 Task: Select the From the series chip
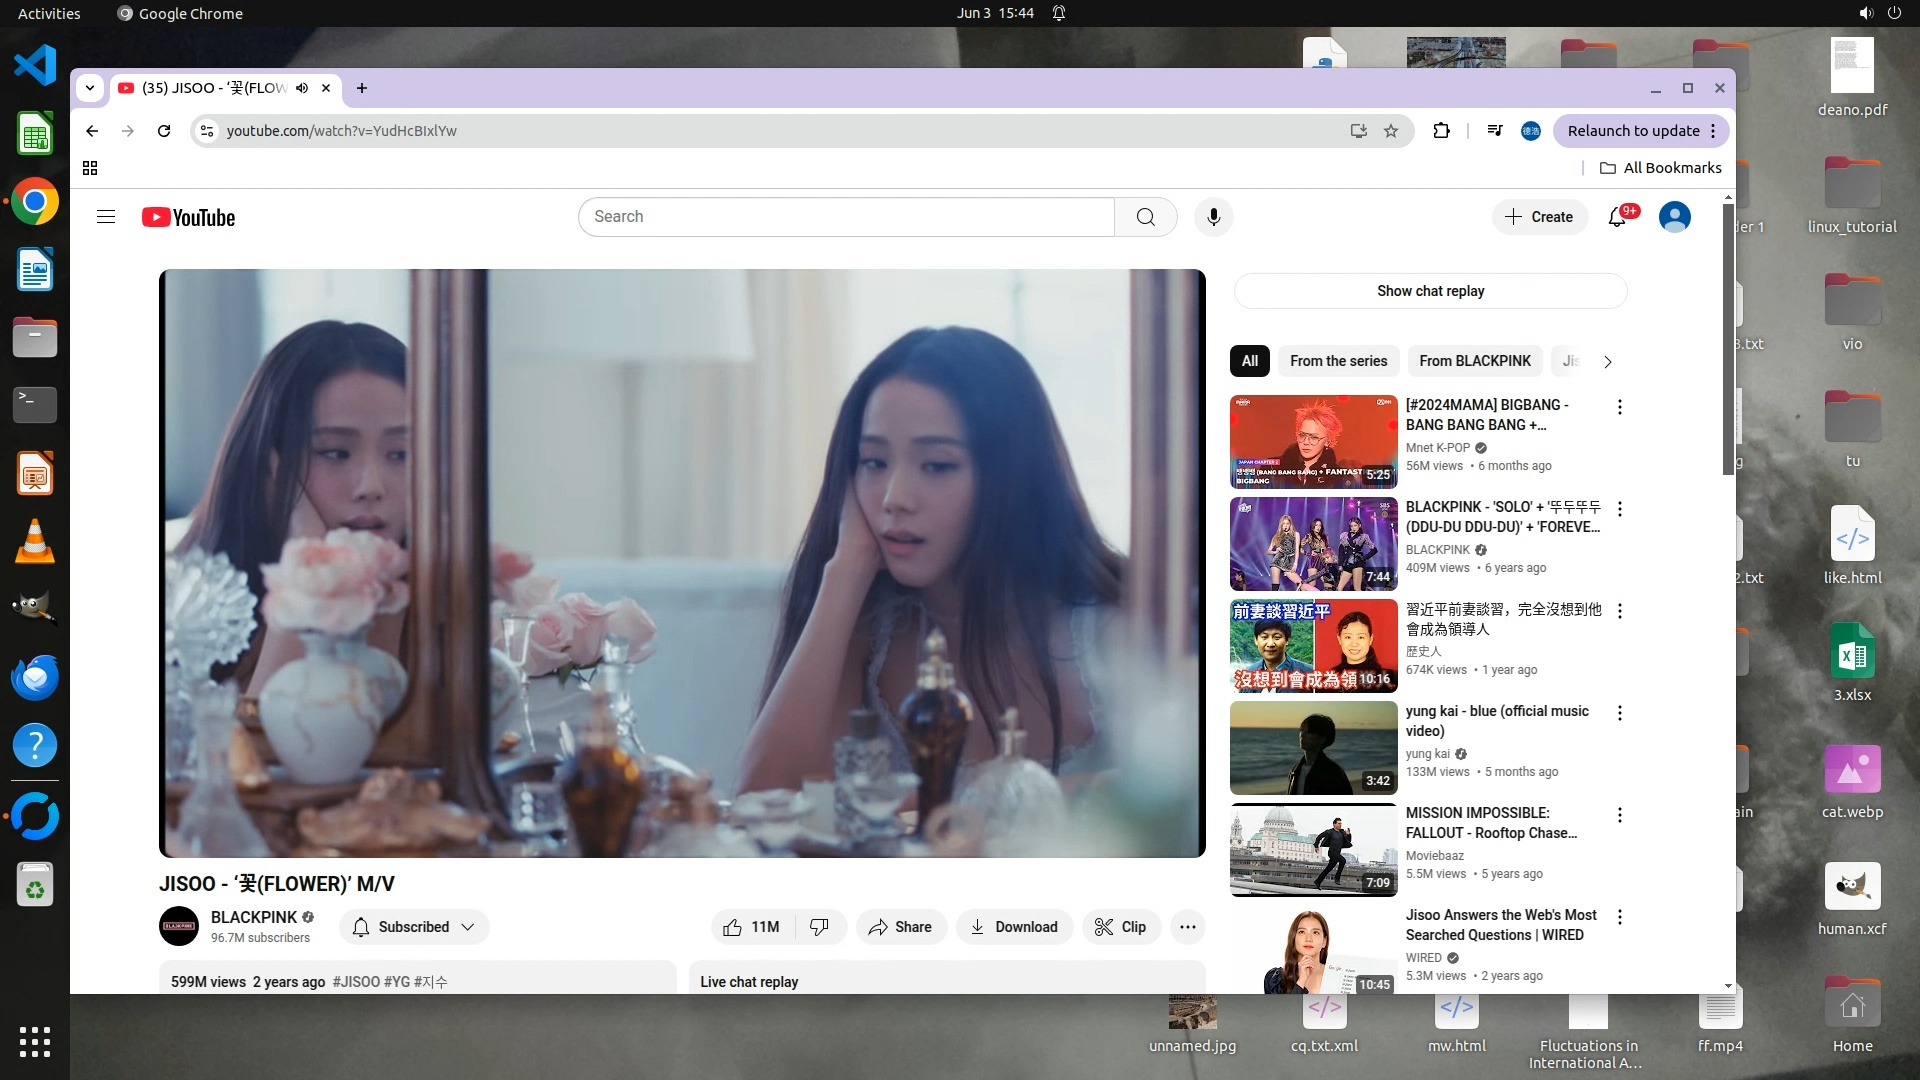point(1338,361)
